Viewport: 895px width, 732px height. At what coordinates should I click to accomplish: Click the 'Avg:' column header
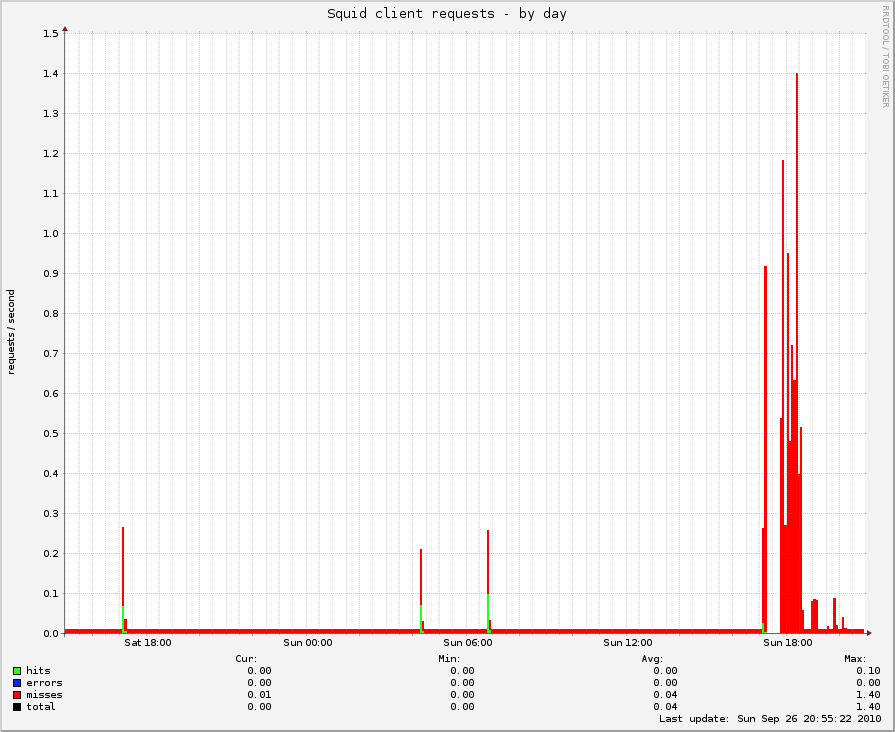tap(652, 659)
